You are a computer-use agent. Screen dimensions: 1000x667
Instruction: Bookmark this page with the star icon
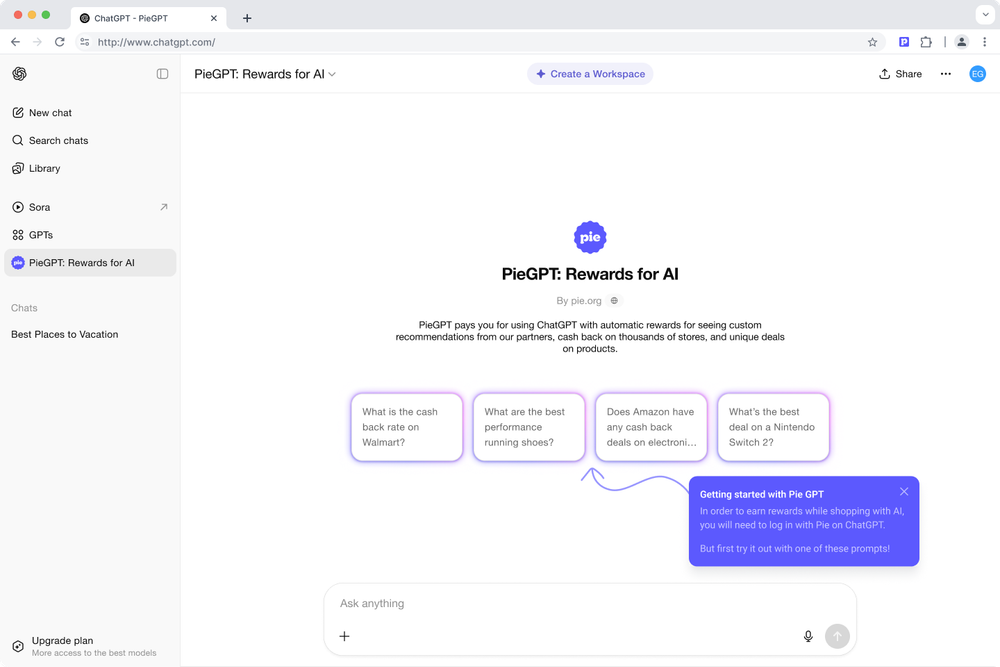click(872, 42)
